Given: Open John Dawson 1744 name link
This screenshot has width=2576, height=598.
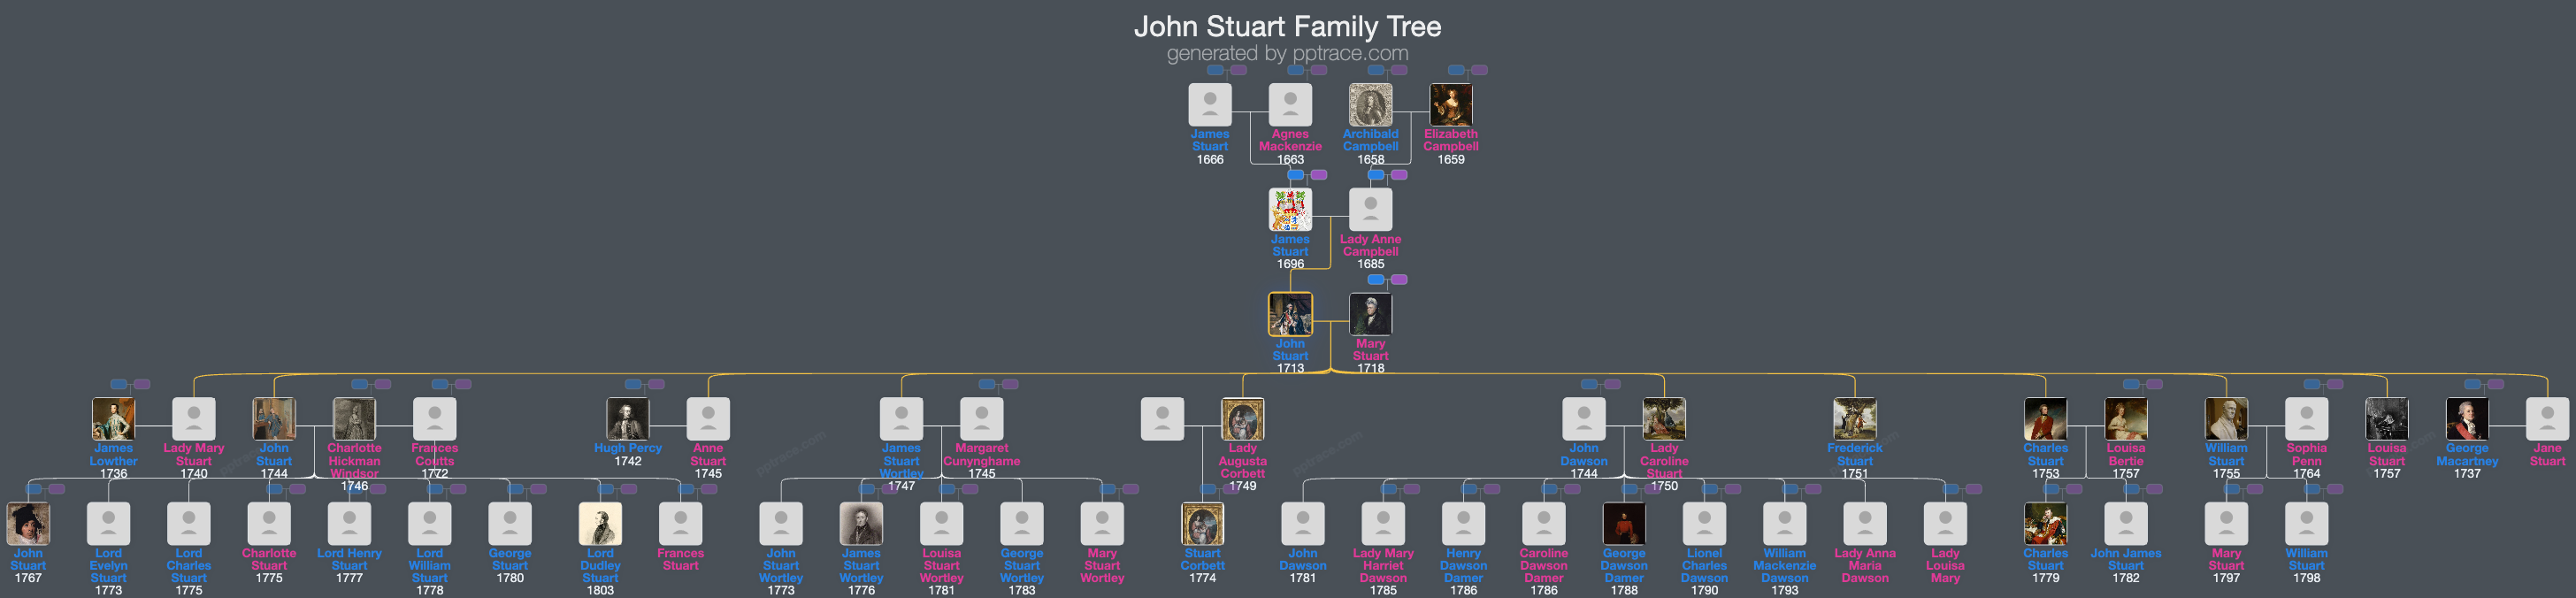Looking at the screenshot, I should click(x=1584, y=455).
